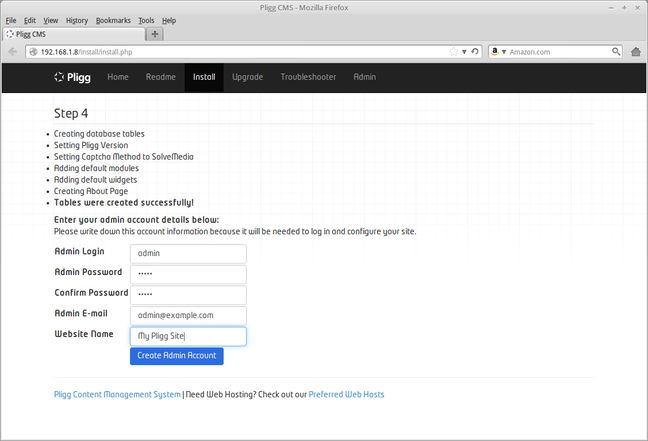Focus the Admin E-mail field

188,315
